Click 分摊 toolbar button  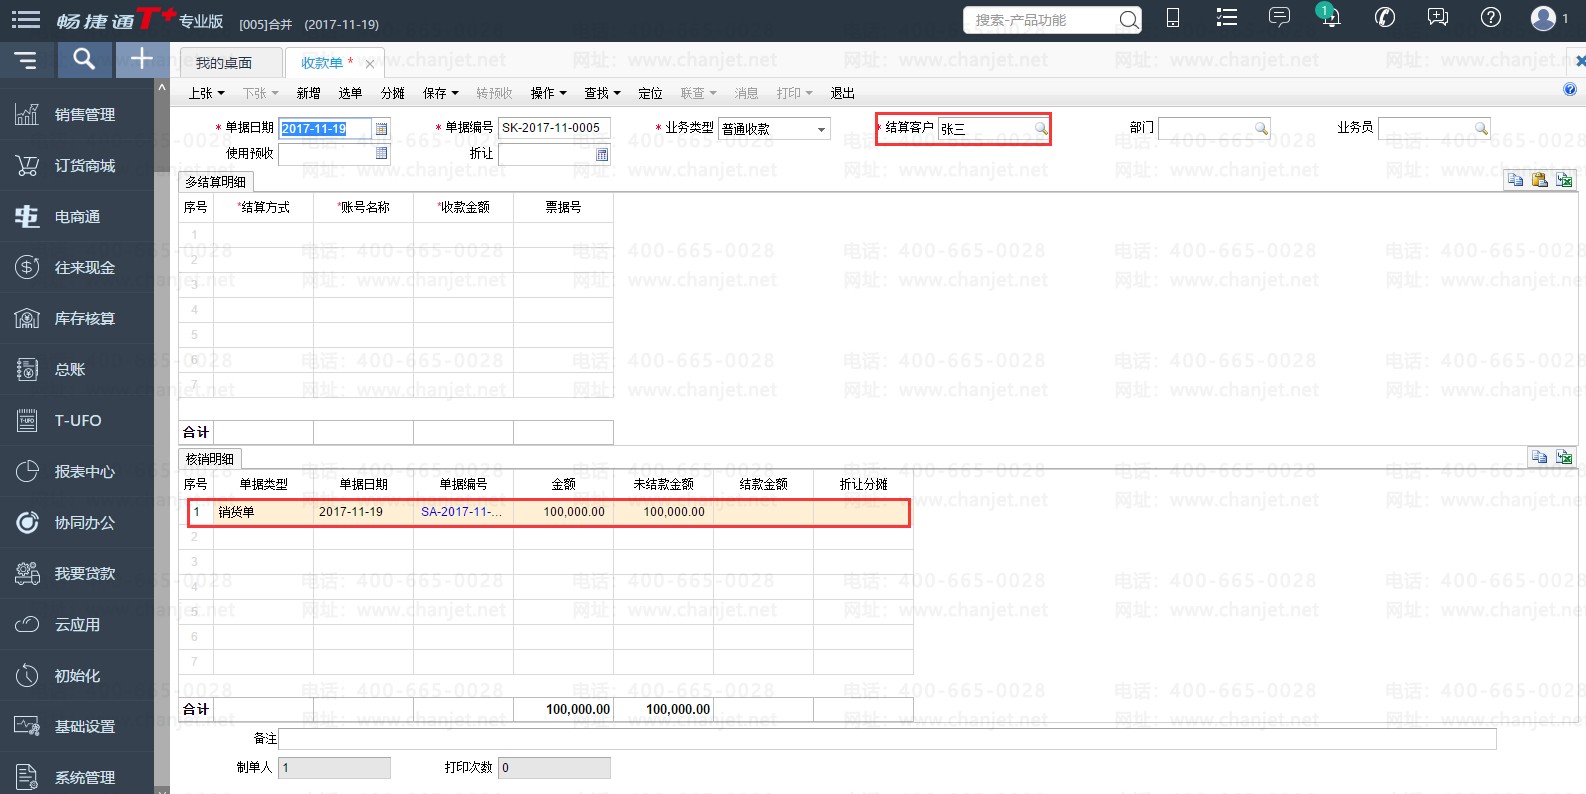point(392,93)
